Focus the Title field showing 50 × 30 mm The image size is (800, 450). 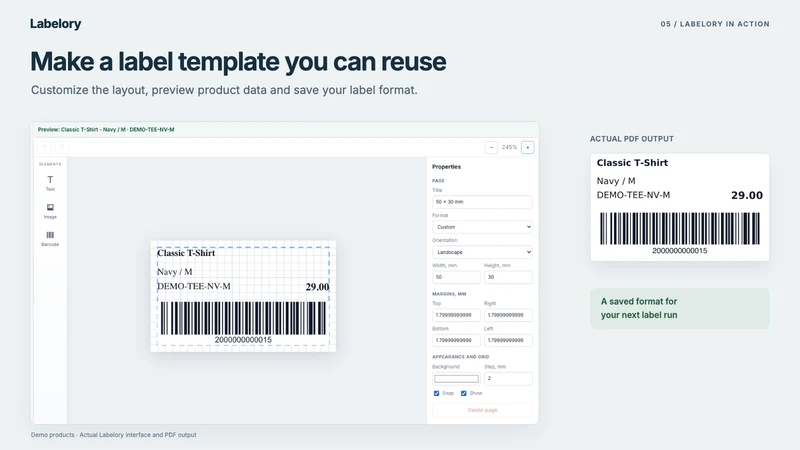click(x=482, y=202)
